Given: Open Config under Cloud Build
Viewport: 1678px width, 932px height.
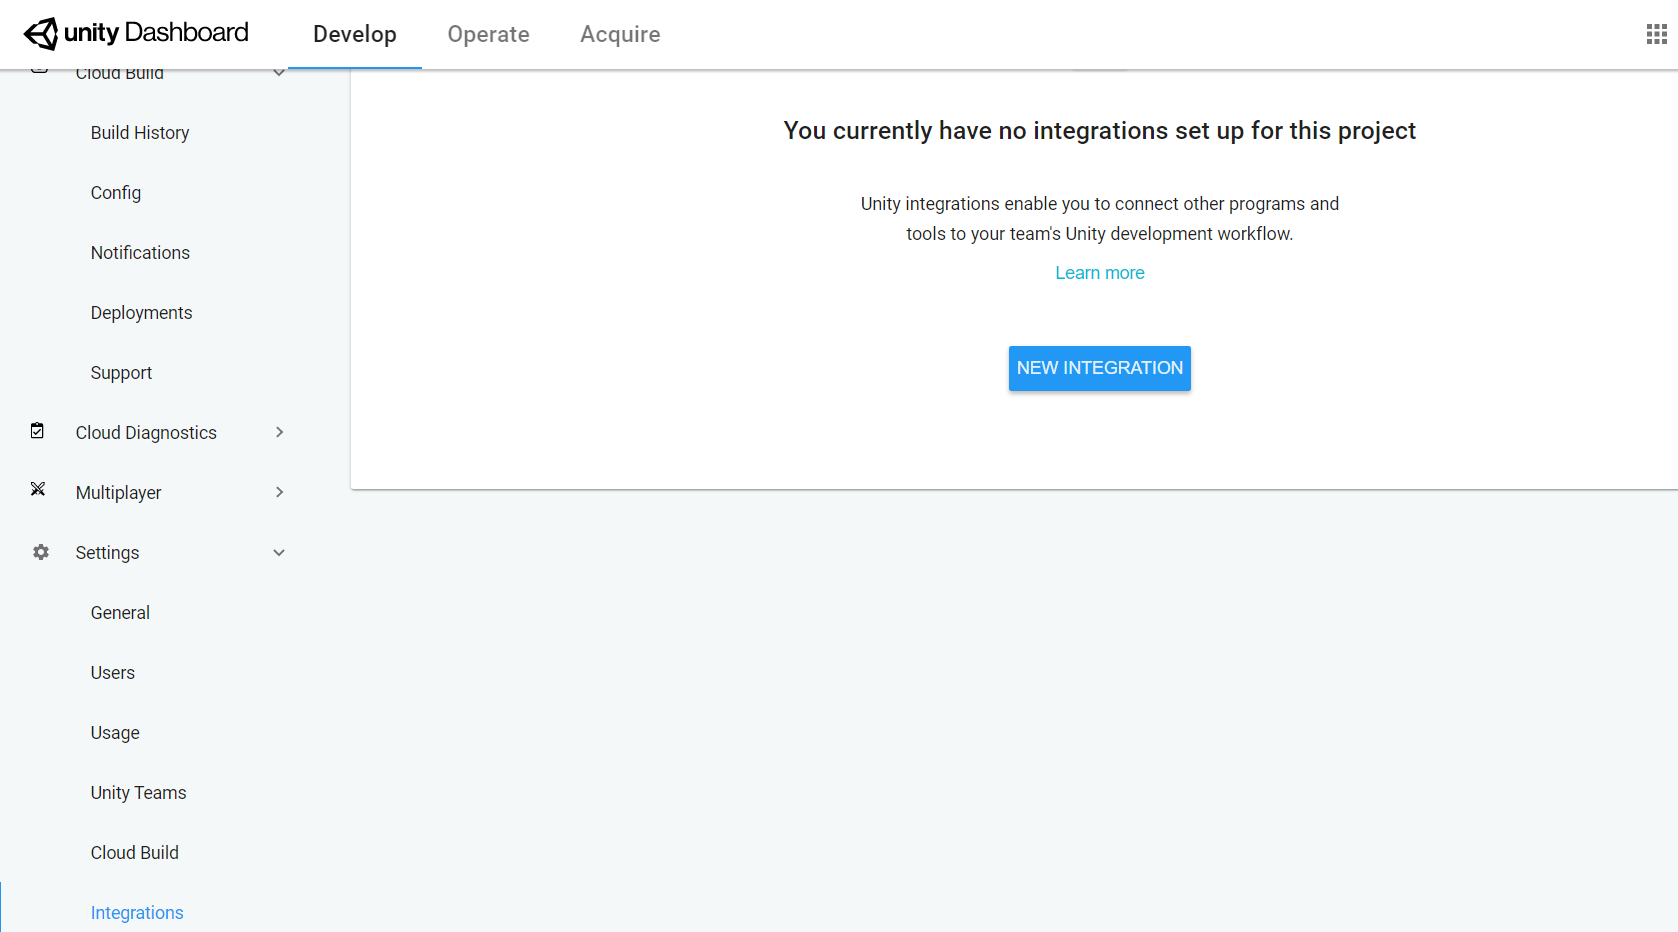Looking at the screenshot, I should 116,193.
